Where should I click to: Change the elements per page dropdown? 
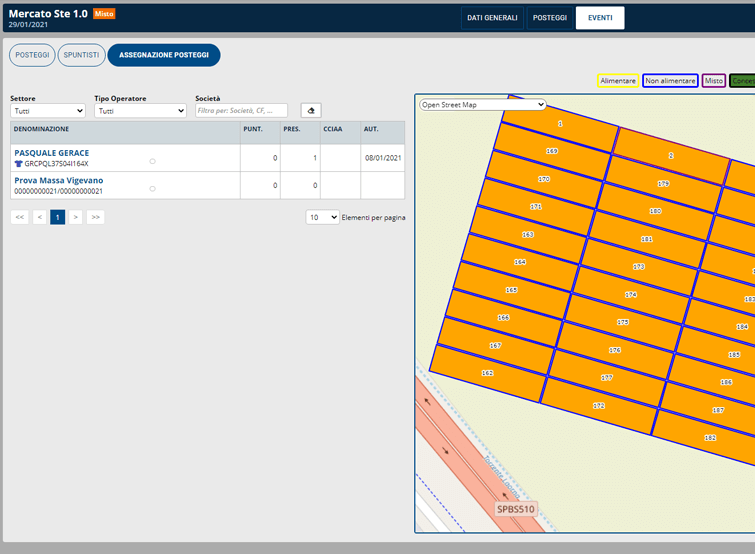[x=322, y=217]
